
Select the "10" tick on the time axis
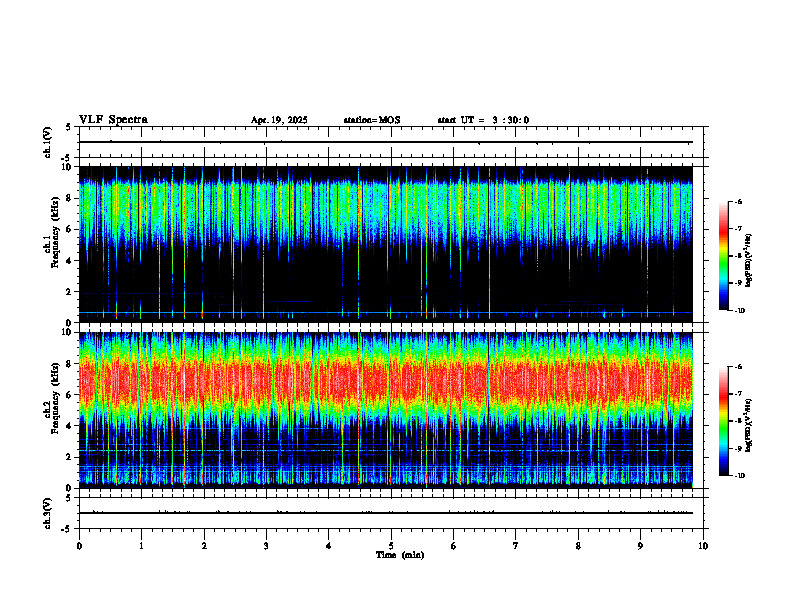click(703, 546)
